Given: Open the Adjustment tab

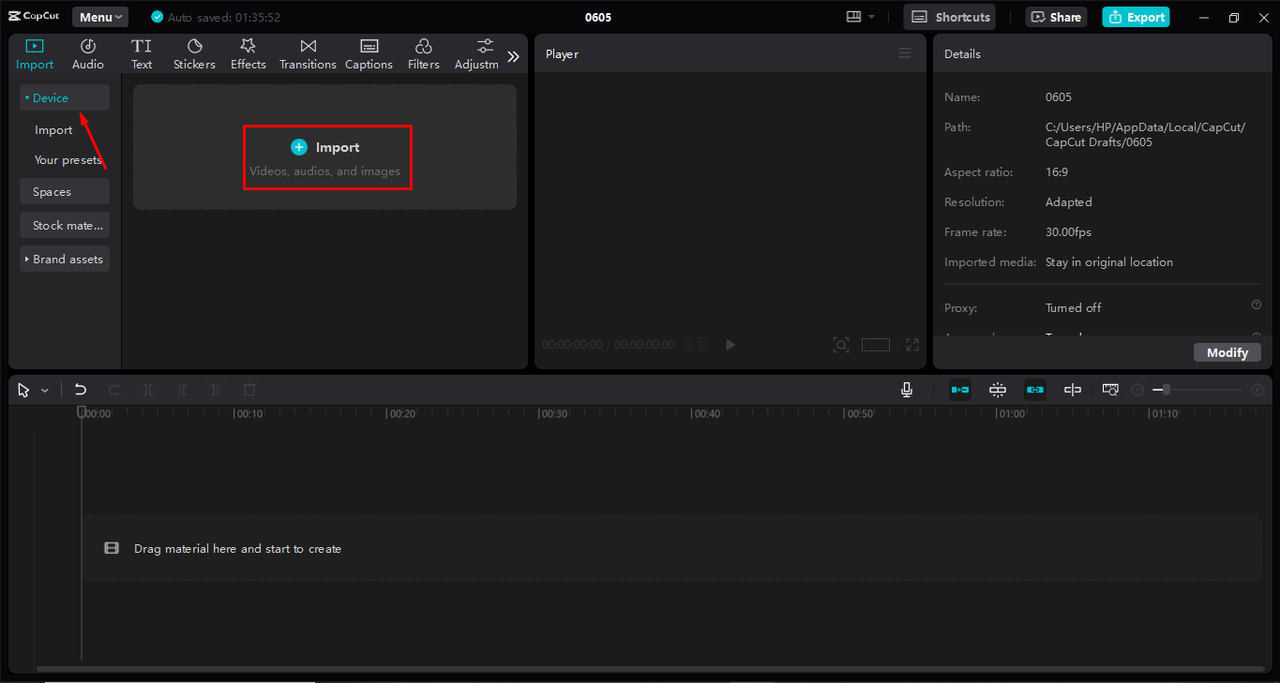Looking at the screenshot, I should (476, 54).
